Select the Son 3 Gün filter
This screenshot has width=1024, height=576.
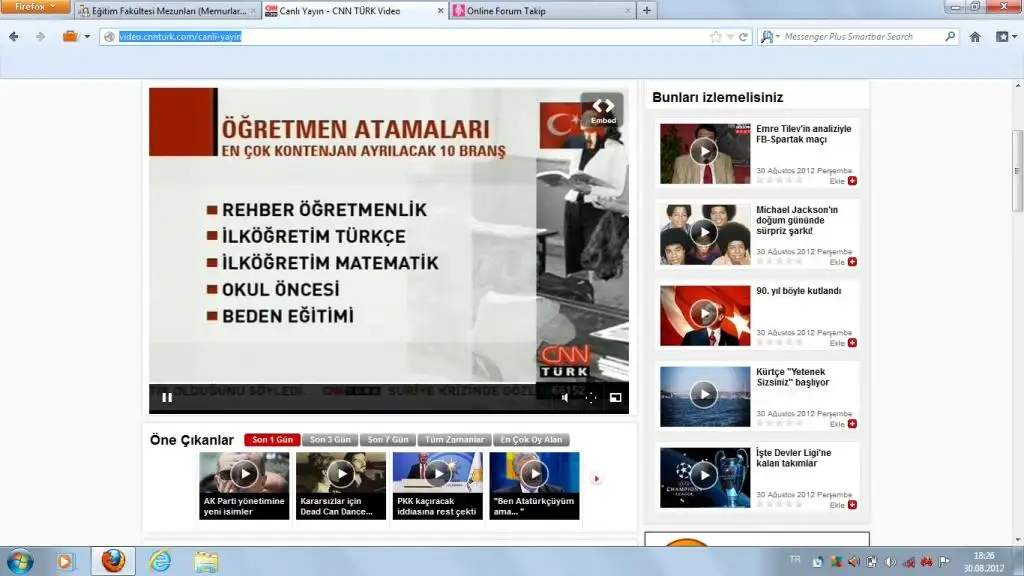pos(330,440)
